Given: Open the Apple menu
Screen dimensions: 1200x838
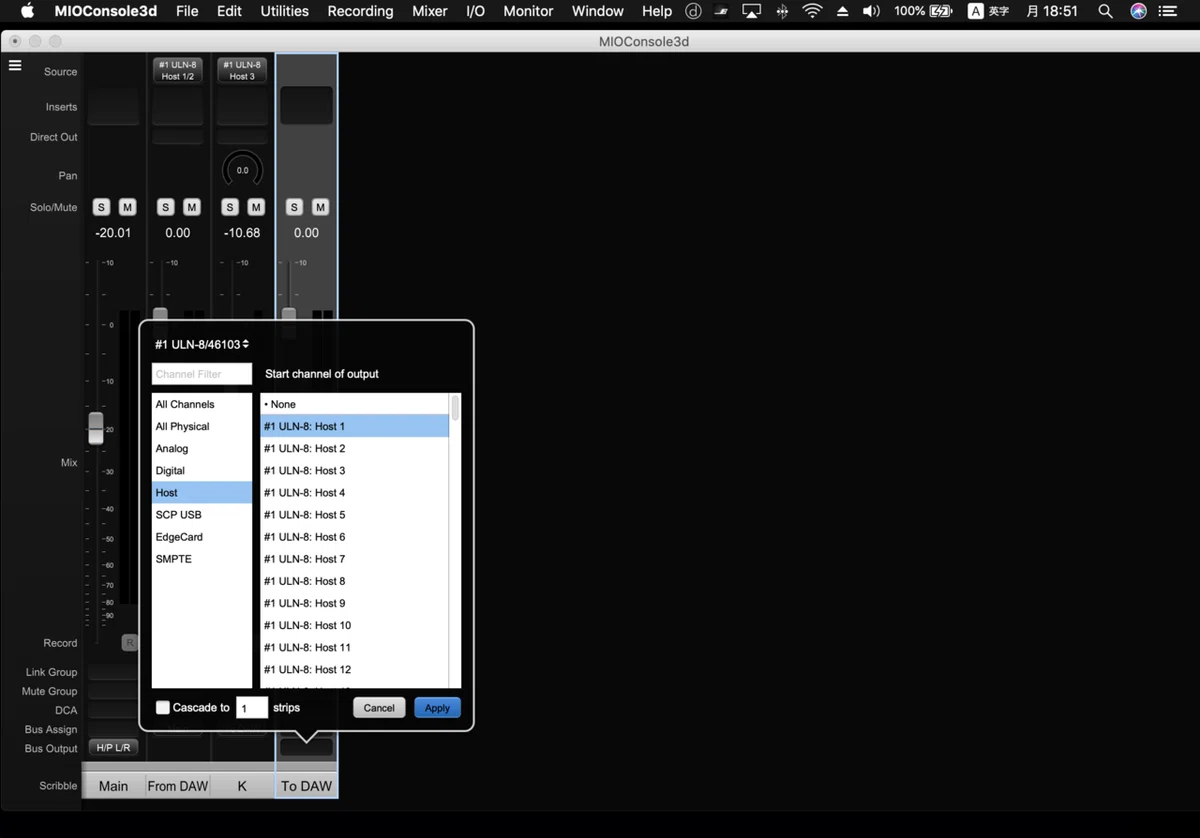Looking at the screenshot, I should [27, 11].
